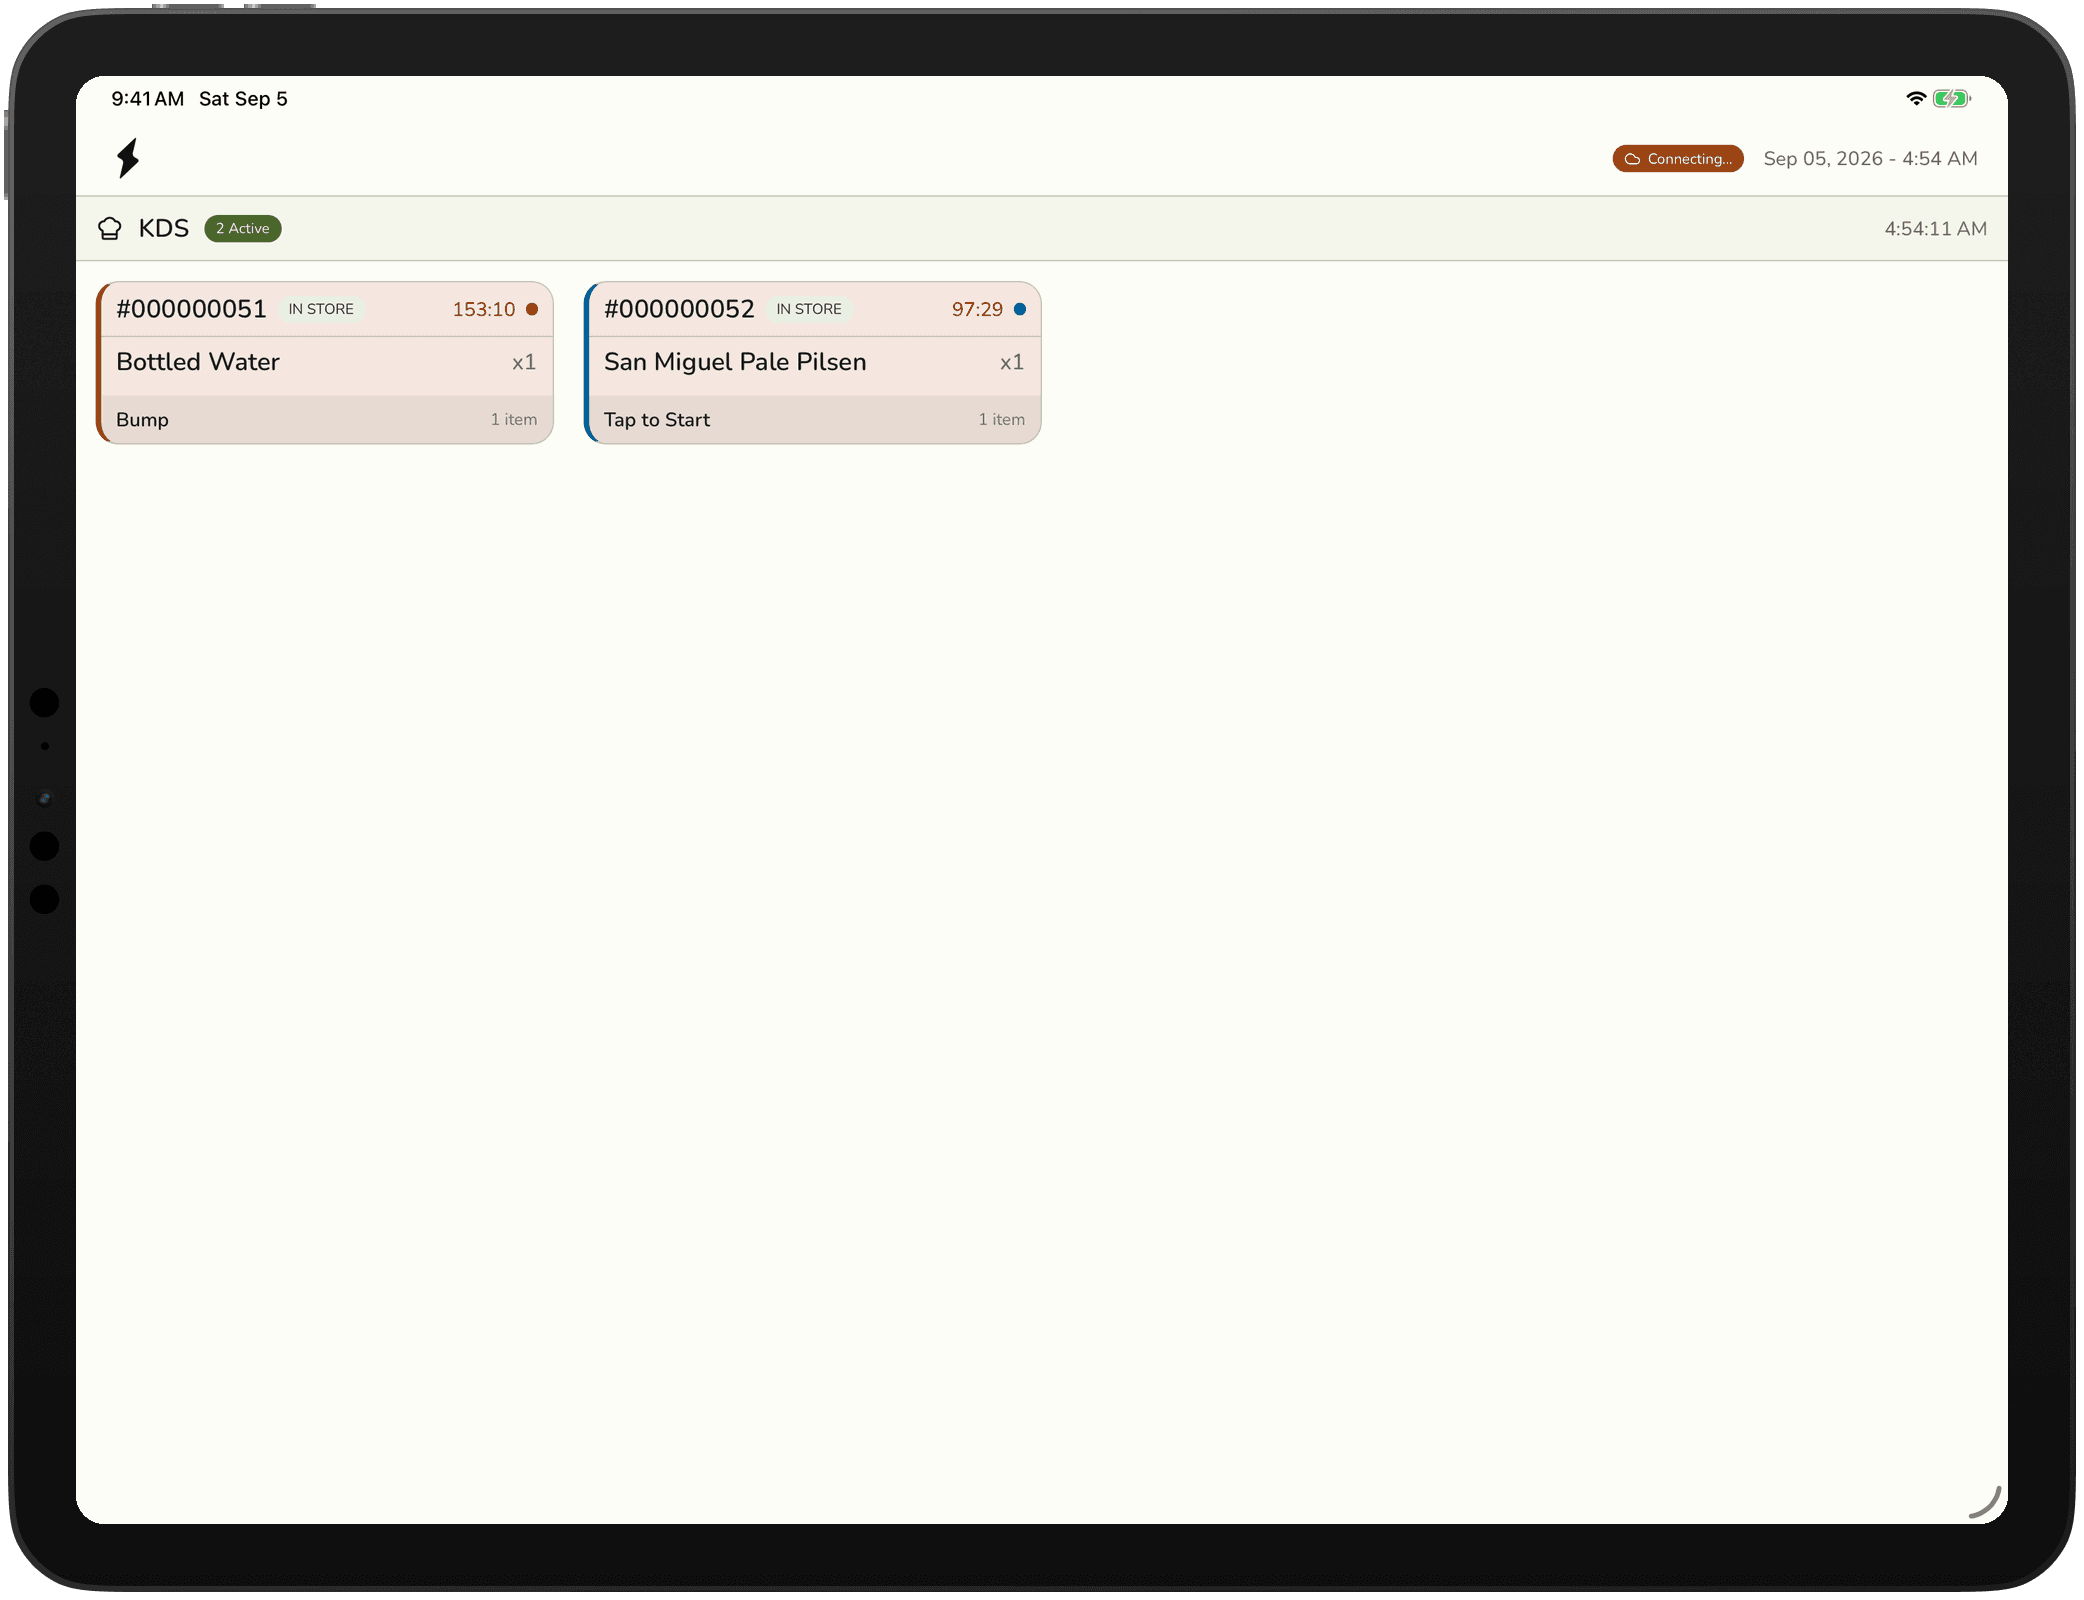Tap the orange status dot on order 51
This screenshot has height=1600, width=2084.
coord(532,309)
